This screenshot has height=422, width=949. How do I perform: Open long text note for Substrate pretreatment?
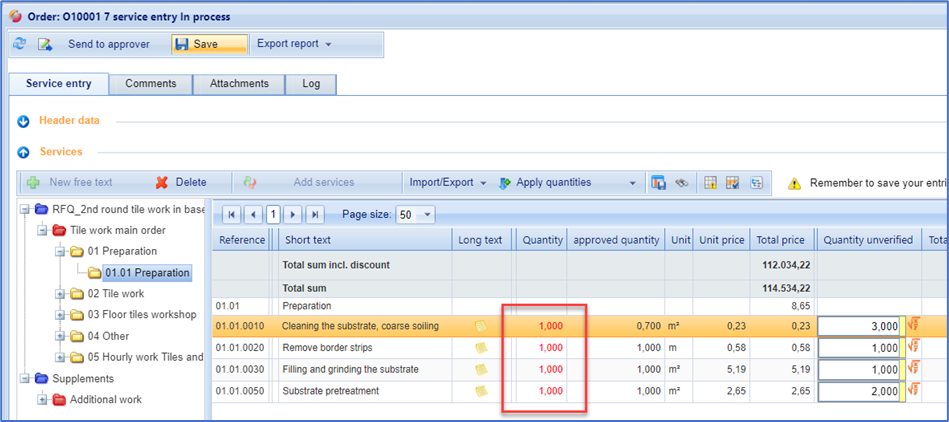(481, 391)
